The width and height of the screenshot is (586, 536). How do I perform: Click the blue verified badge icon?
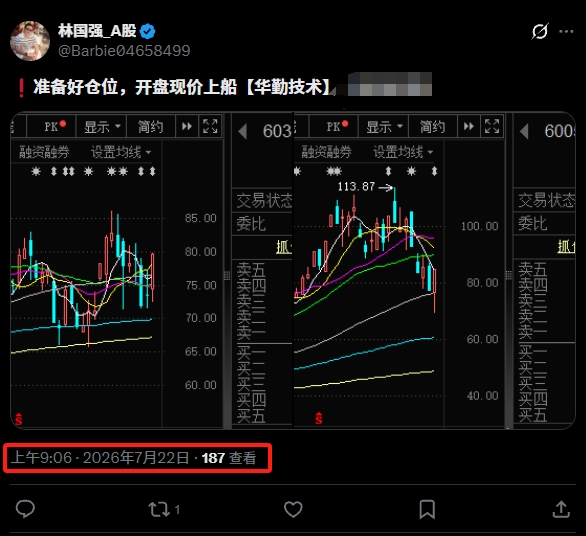(147, 31)
